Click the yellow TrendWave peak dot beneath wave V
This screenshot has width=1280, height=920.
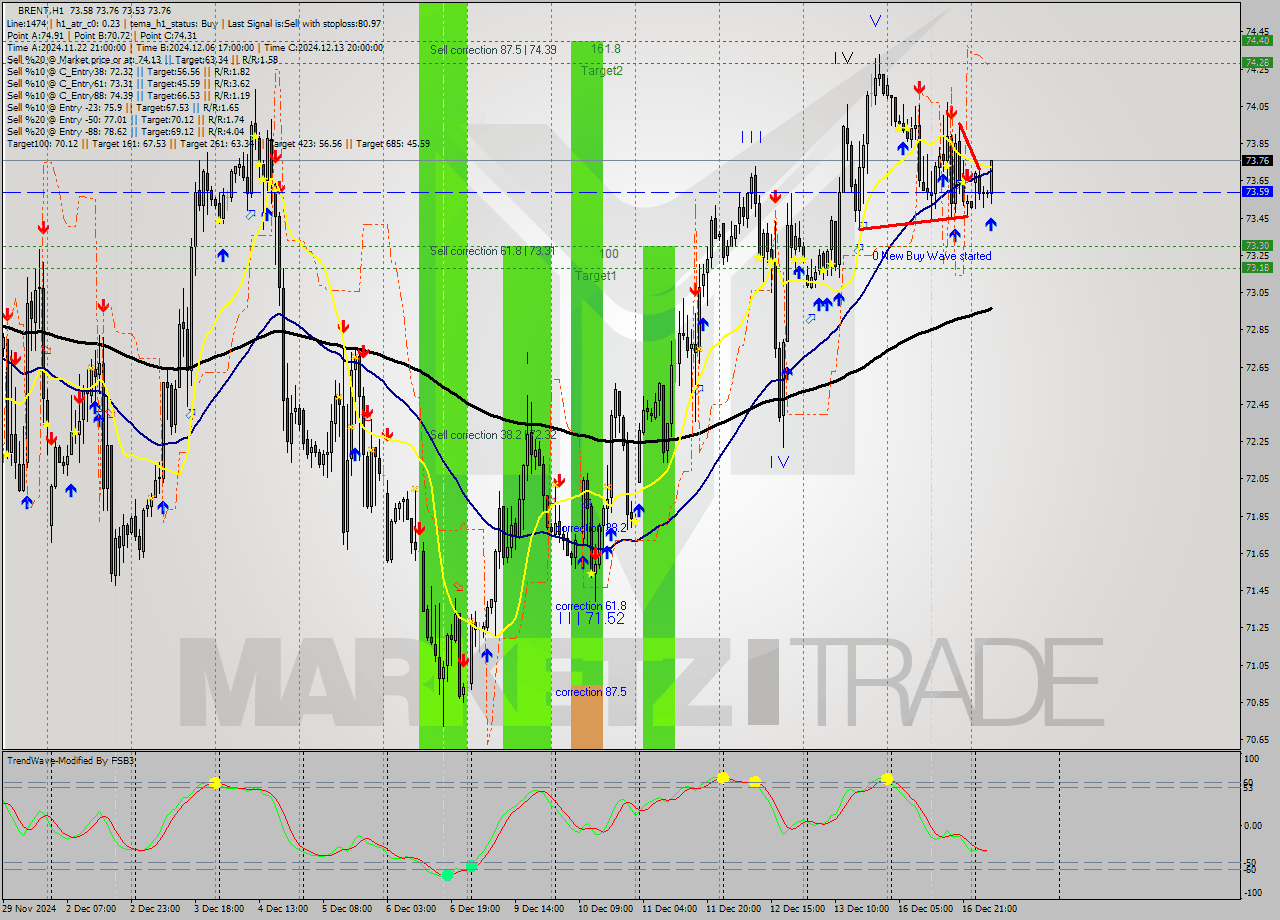pos(887,778)
